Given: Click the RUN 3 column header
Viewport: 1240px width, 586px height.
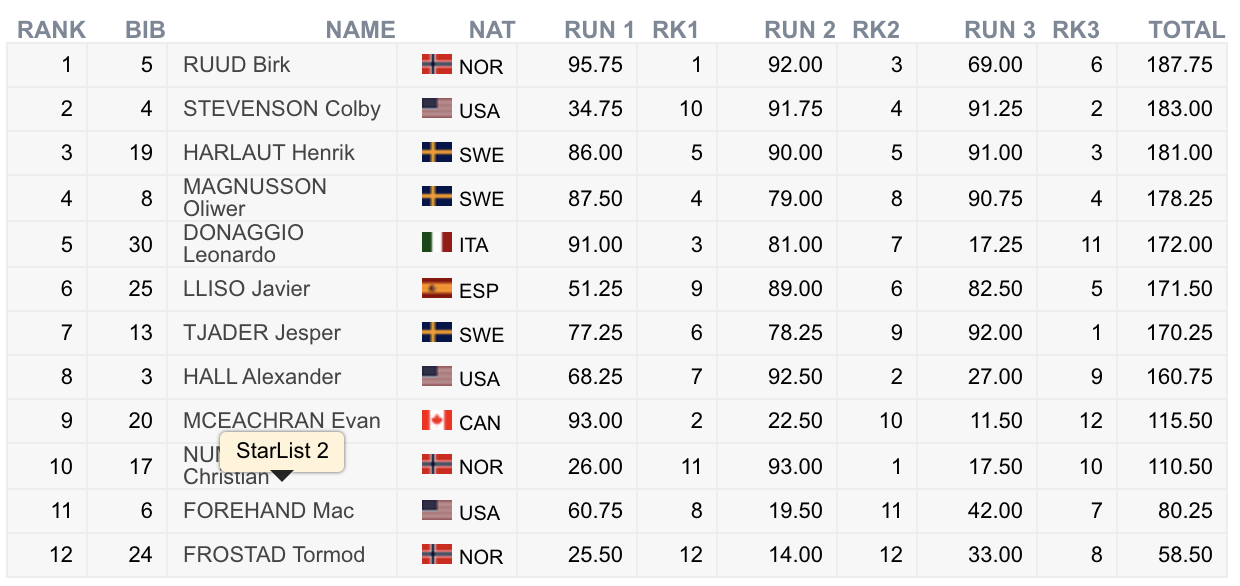Looking at the screenshot, I should (999, 30).
